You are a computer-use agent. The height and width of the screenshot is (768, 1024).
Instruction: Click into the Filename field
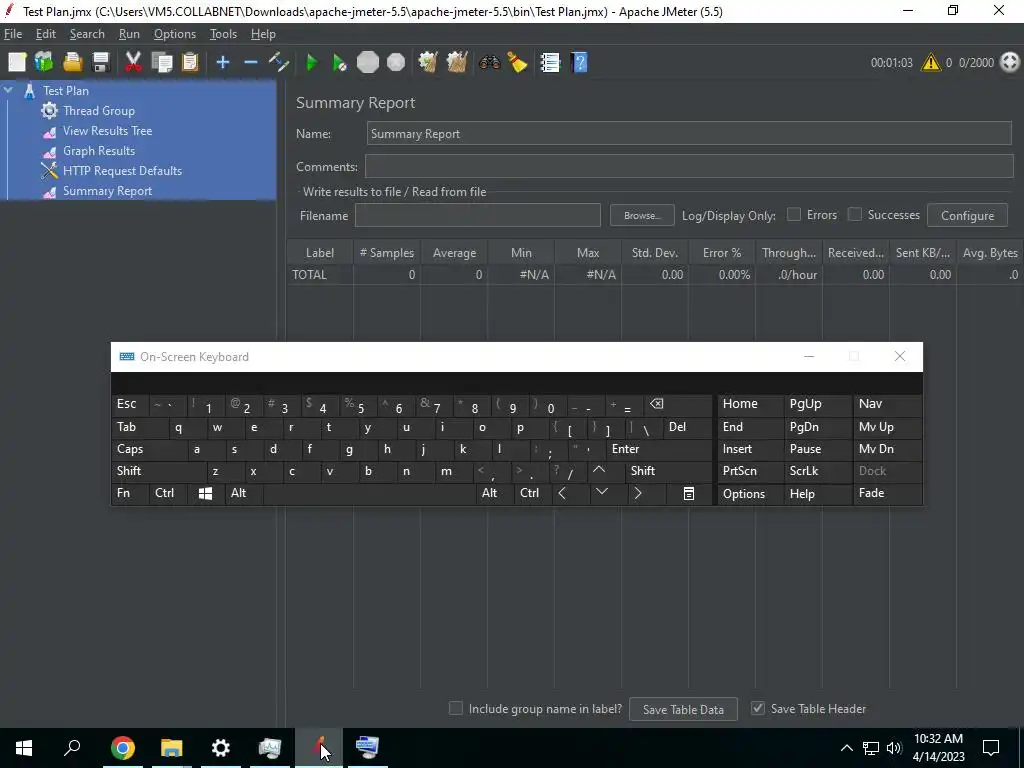[477, 216]
